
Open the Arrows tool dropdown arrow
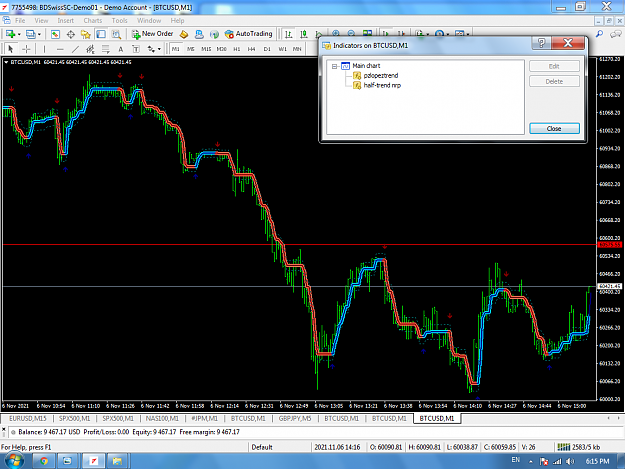[159, 49]
